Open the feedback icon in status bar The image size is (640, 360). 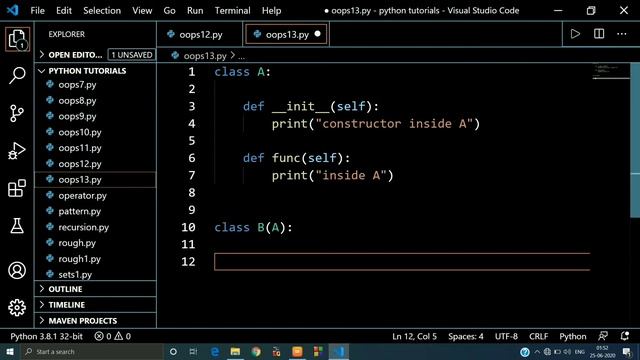point(603,336)
